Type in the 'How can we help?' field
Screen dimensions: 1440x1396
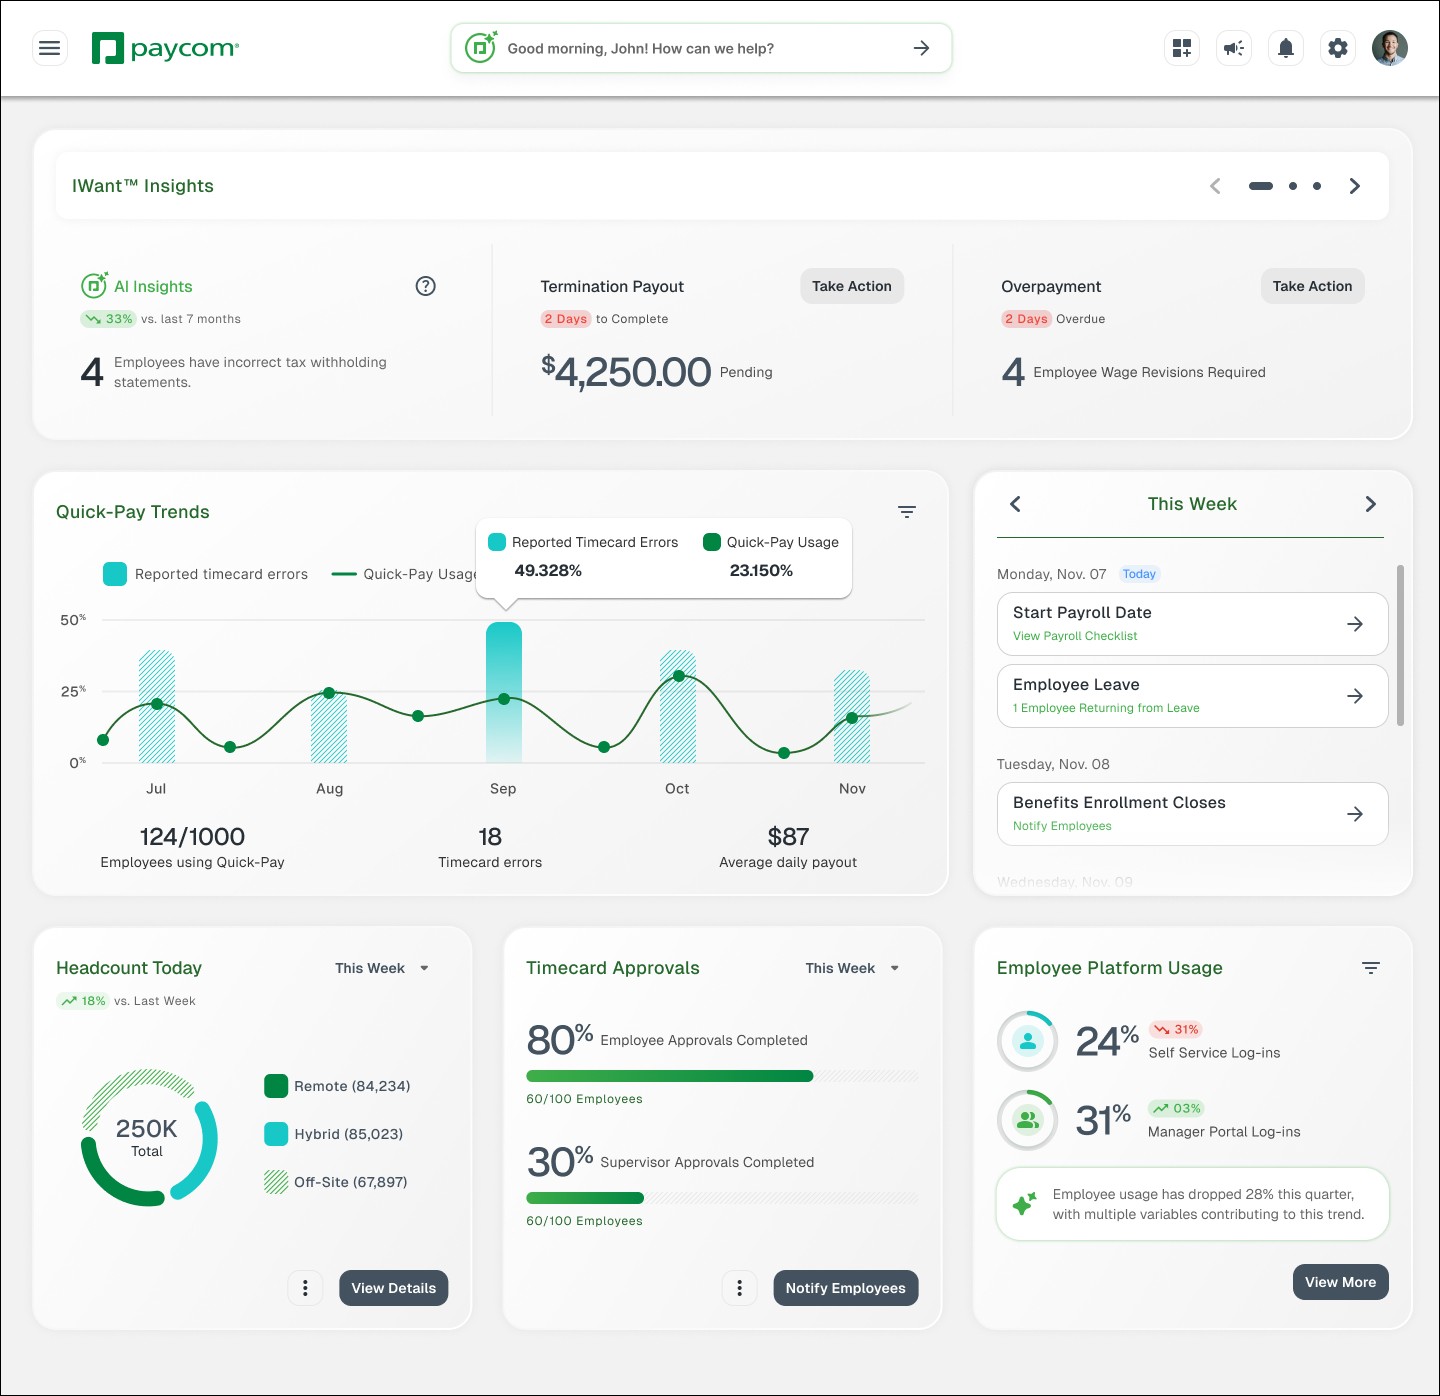coord(700,48)
